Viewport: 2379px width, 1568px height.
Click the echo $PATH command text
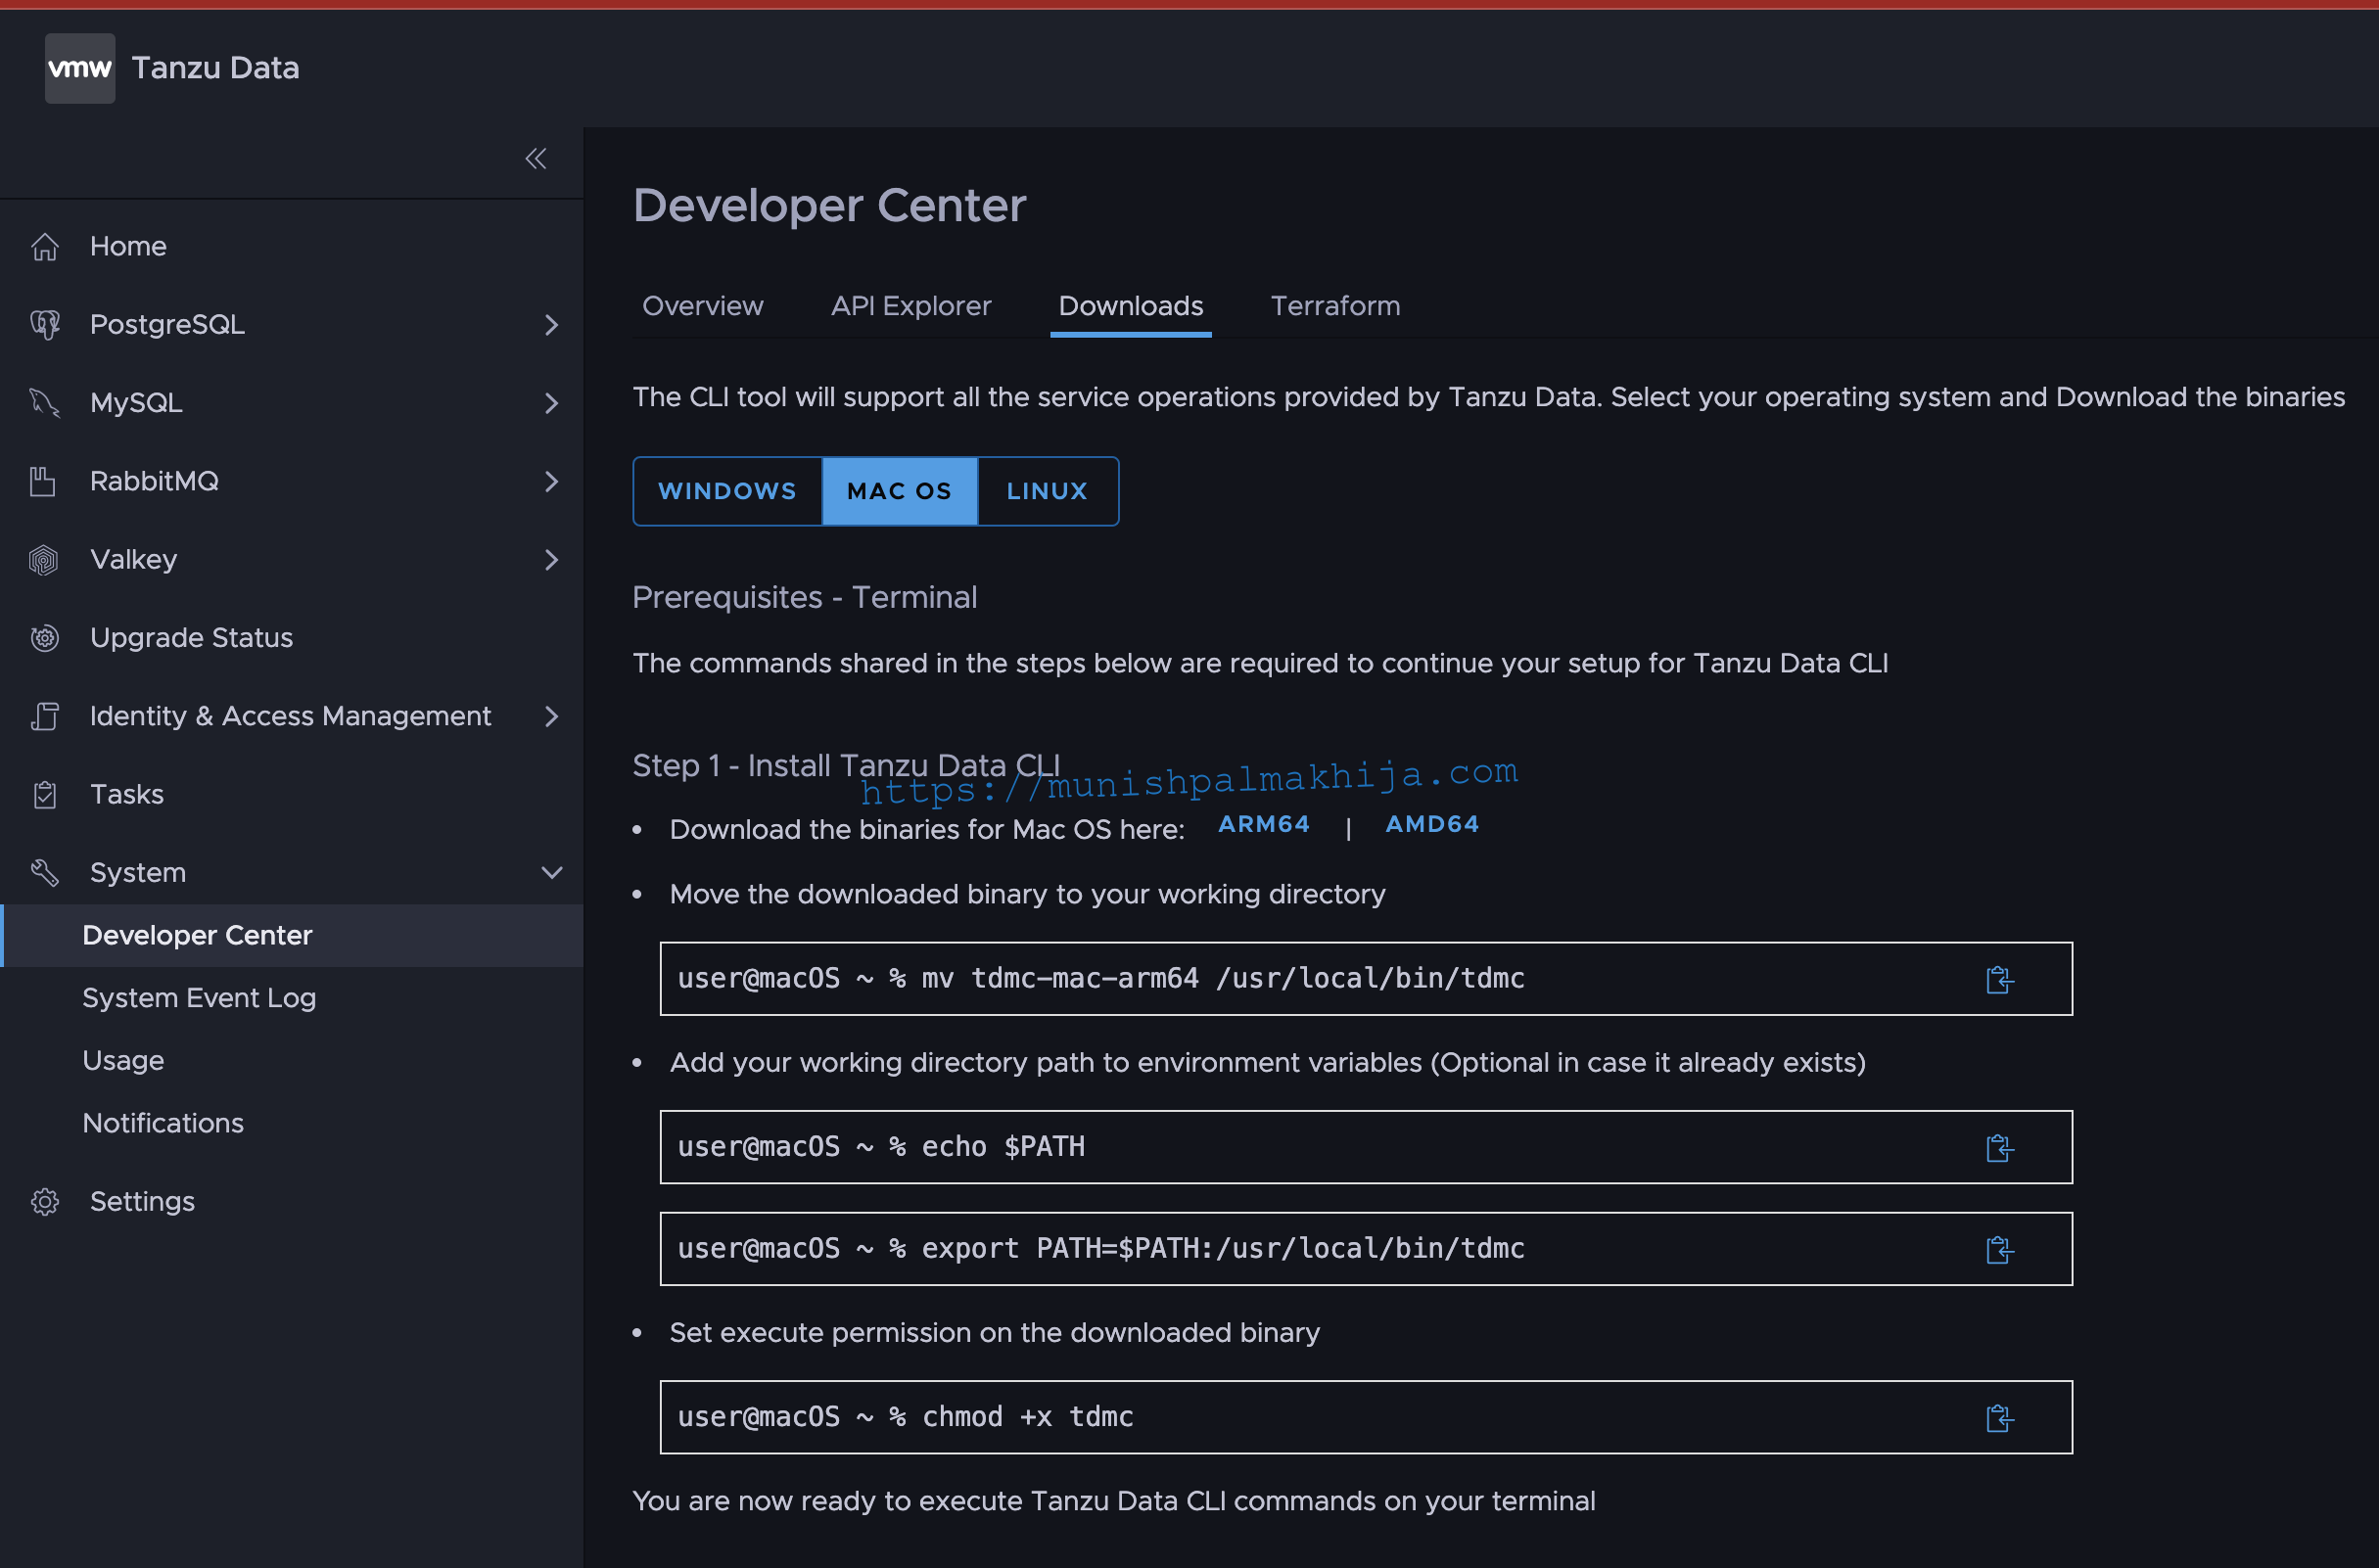pyautogui.click(x=881, y=1147)
